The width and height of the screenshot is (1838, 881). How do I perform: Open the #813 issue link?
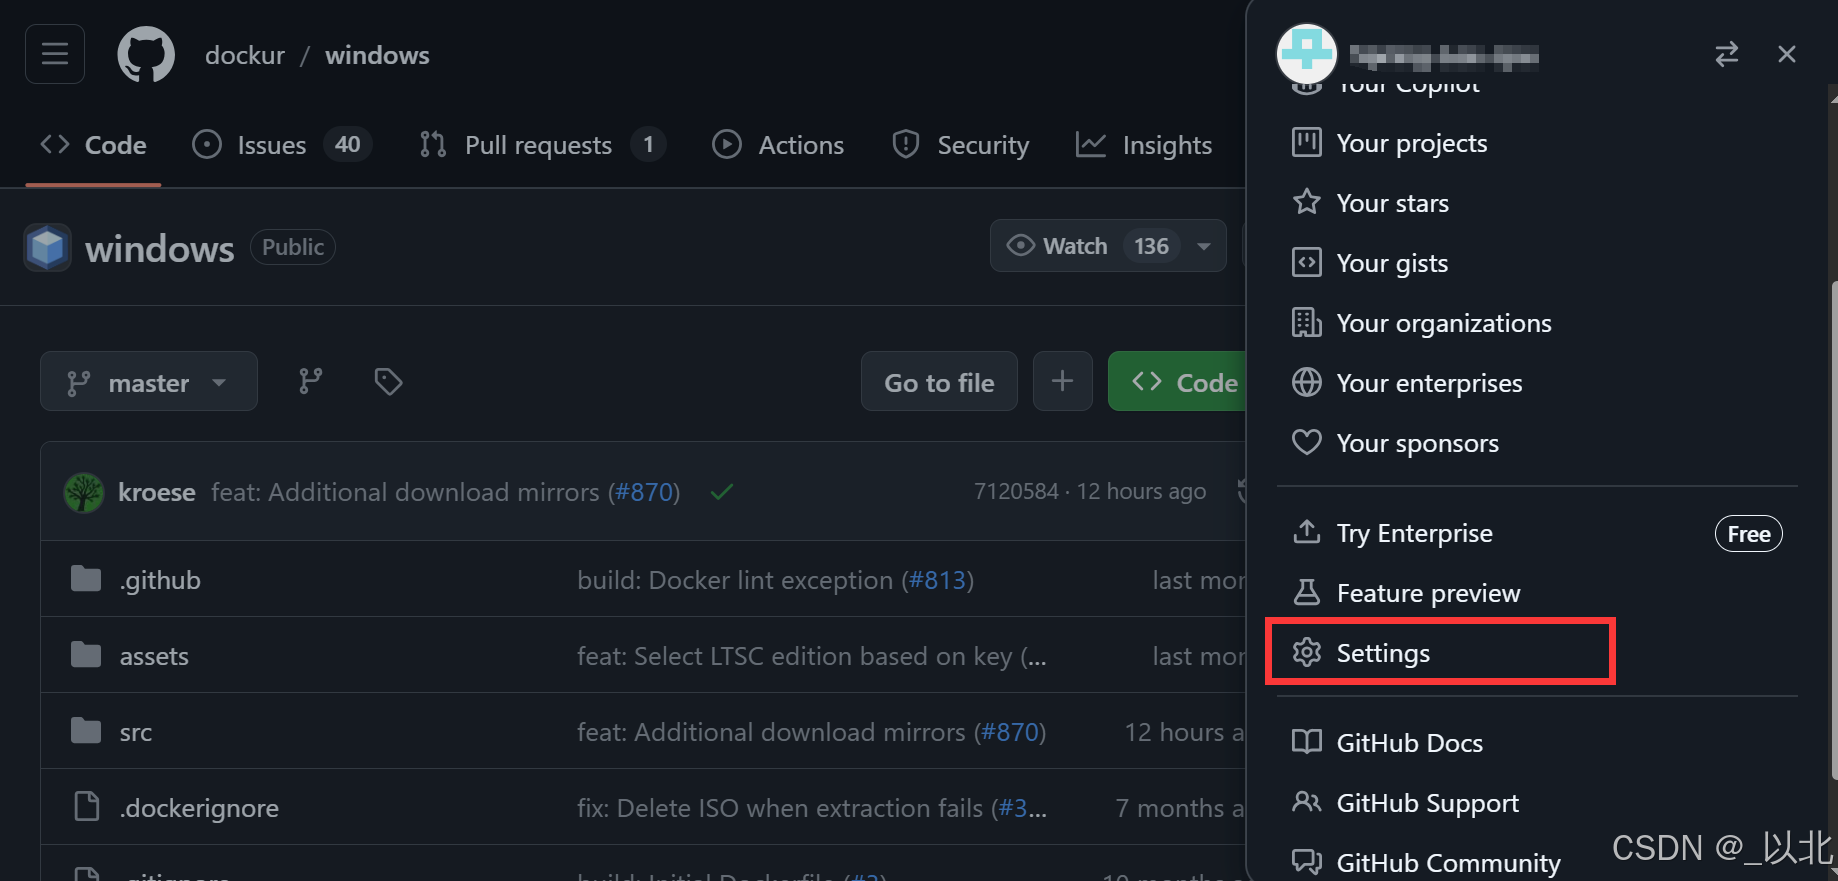tap(937, 580)
